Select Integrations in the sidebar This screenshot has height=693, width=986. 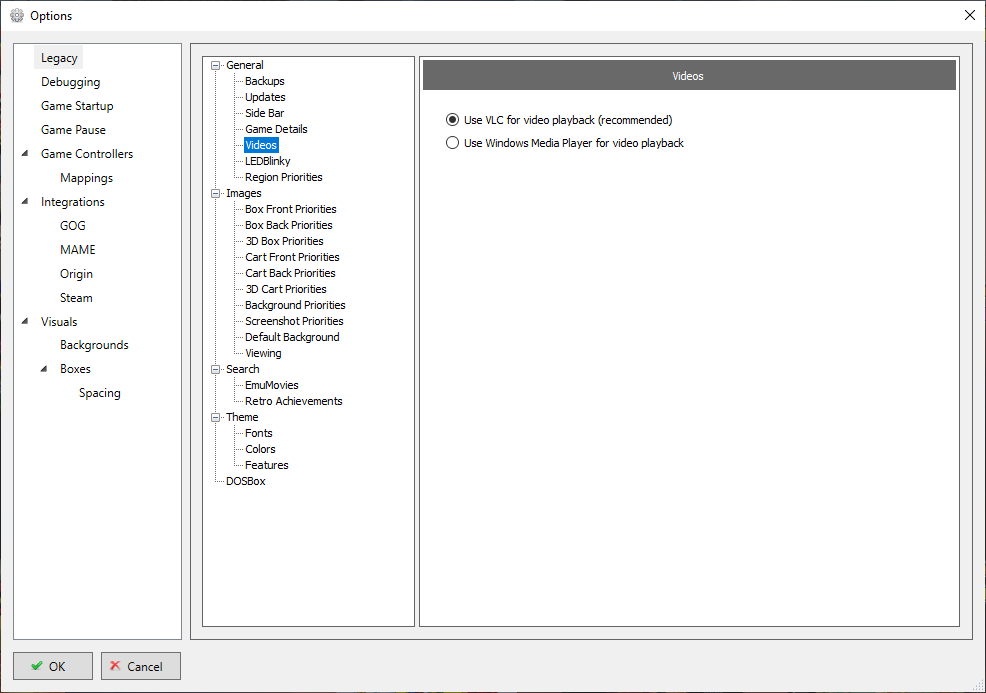73,202
